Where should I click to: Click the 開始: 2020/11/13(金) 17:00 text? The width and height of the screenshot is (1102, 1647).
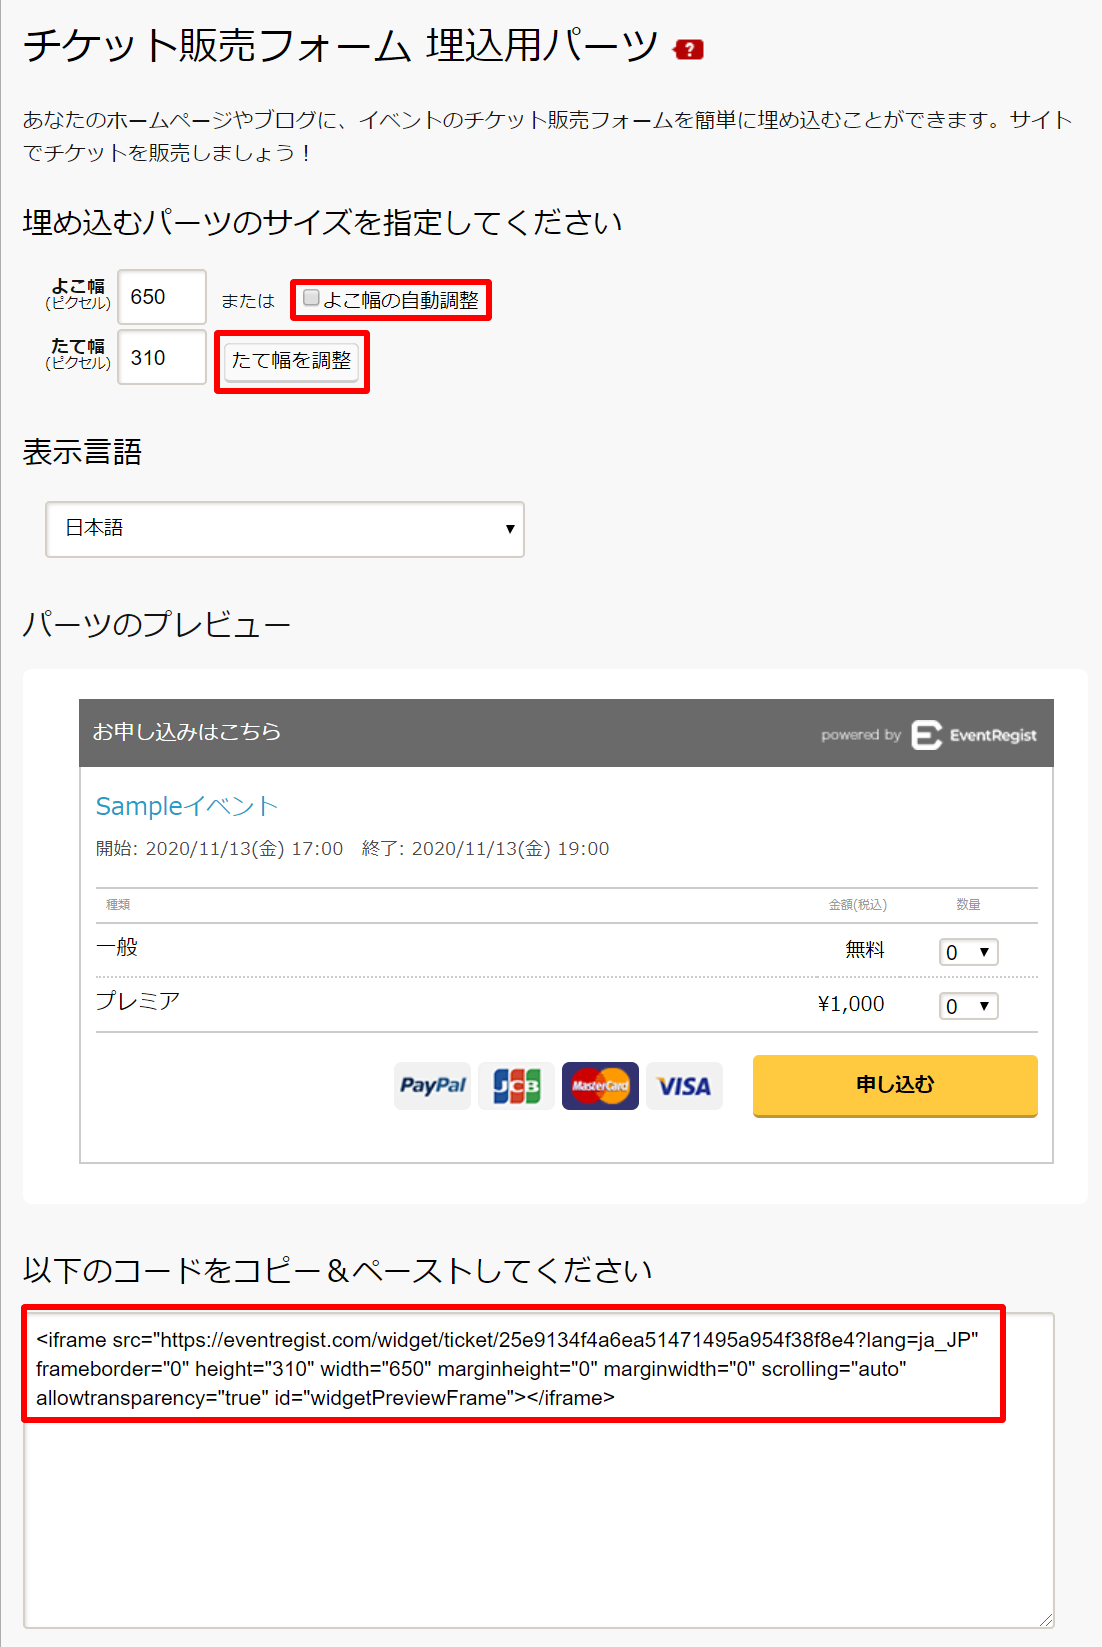(219, 849)
